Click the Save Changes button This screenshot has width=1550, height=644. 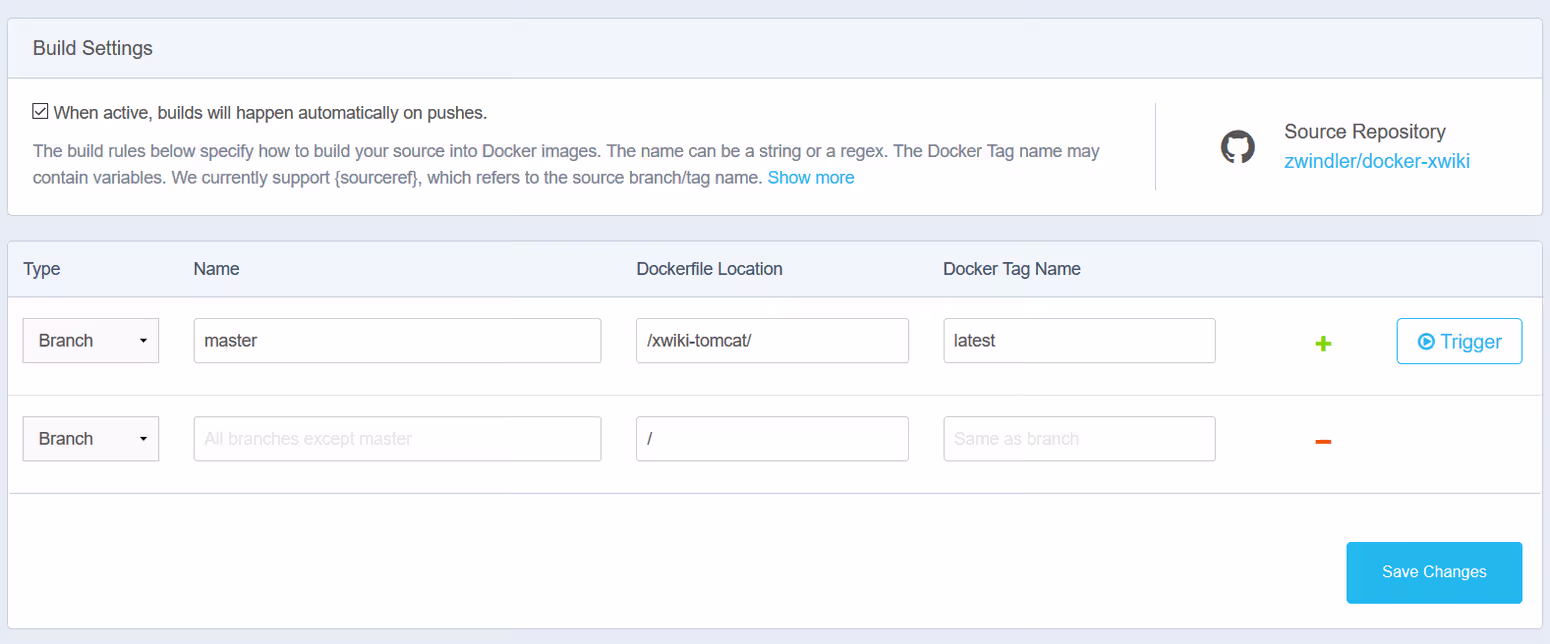[1433, 573]
